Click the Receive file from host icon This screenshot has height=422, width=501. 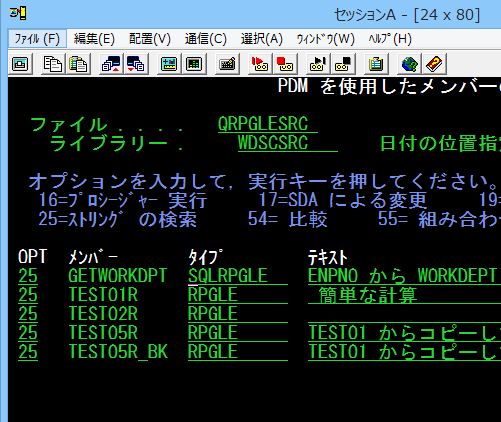tap(136, 63)
